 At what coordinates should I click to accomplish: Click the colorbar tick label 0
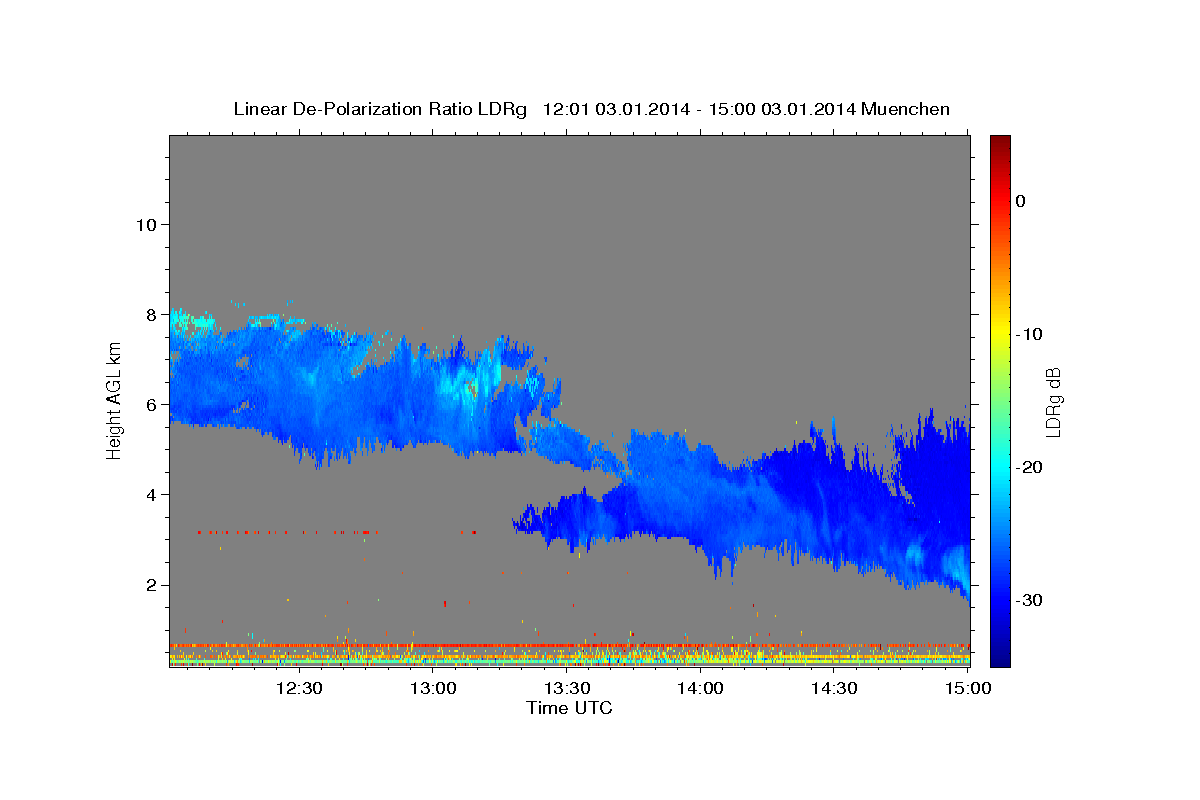(x=1021, y=201)
